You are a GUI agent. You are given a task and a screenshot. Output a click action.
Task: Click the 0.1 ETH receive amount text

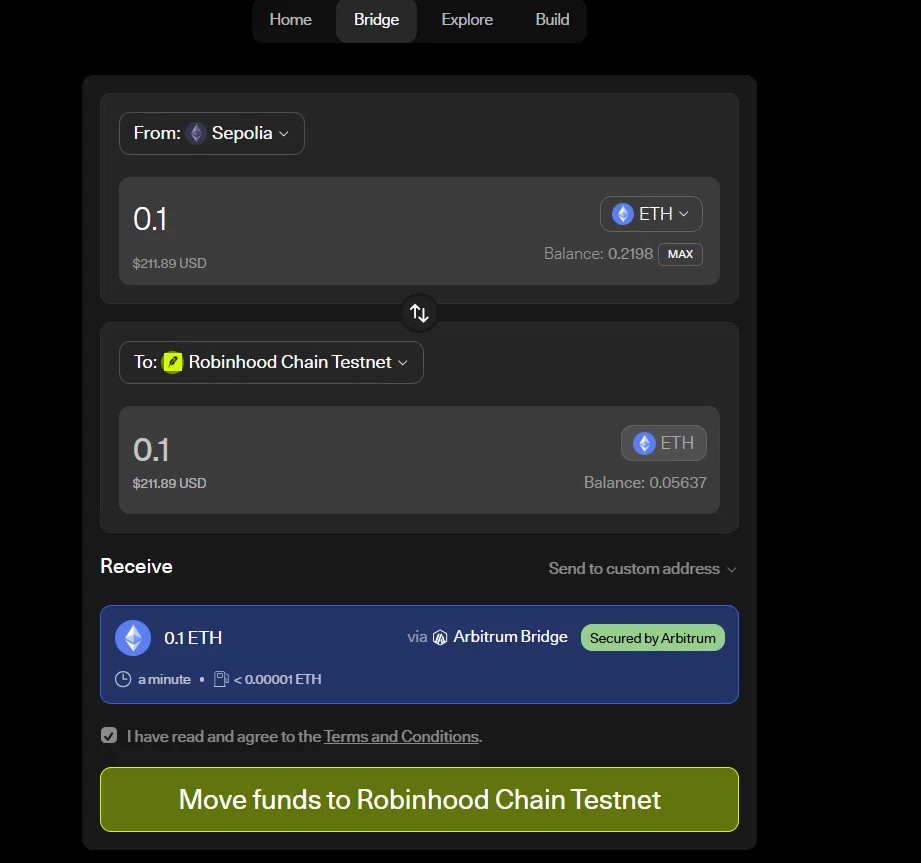193,638
